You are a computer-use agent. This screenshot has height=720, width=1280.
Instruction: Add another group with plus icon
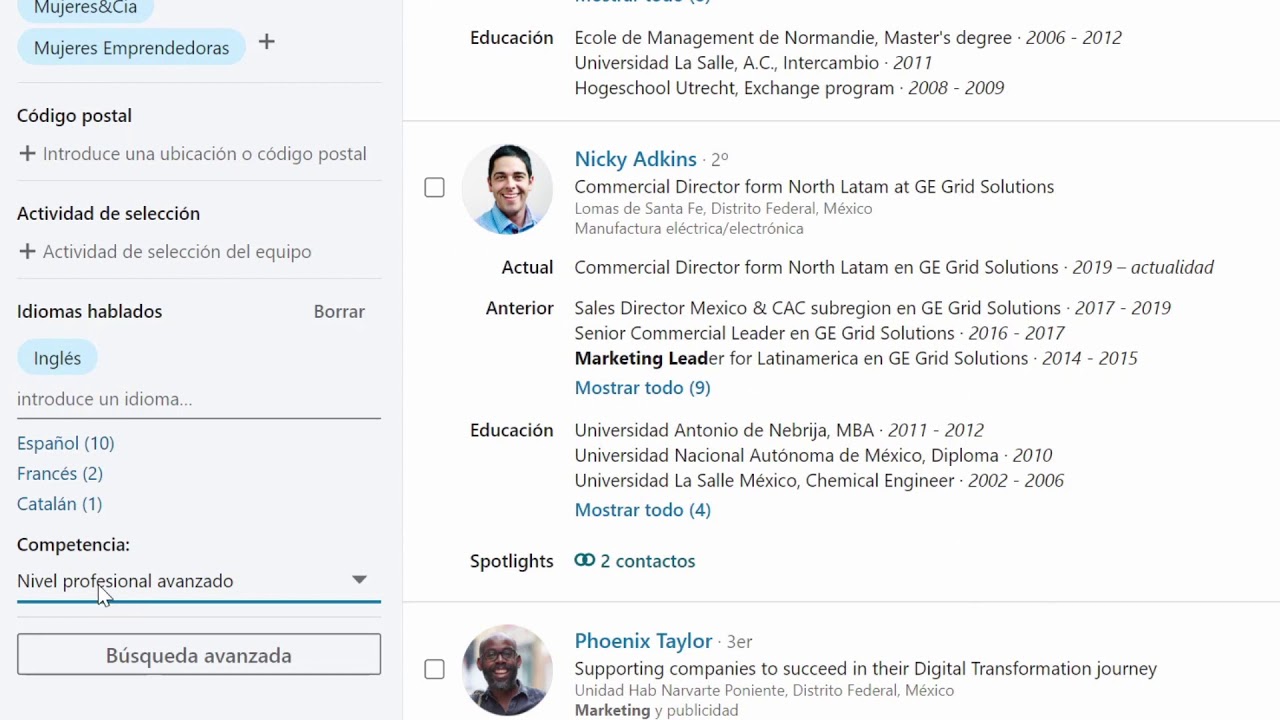[x=266, y=42]
